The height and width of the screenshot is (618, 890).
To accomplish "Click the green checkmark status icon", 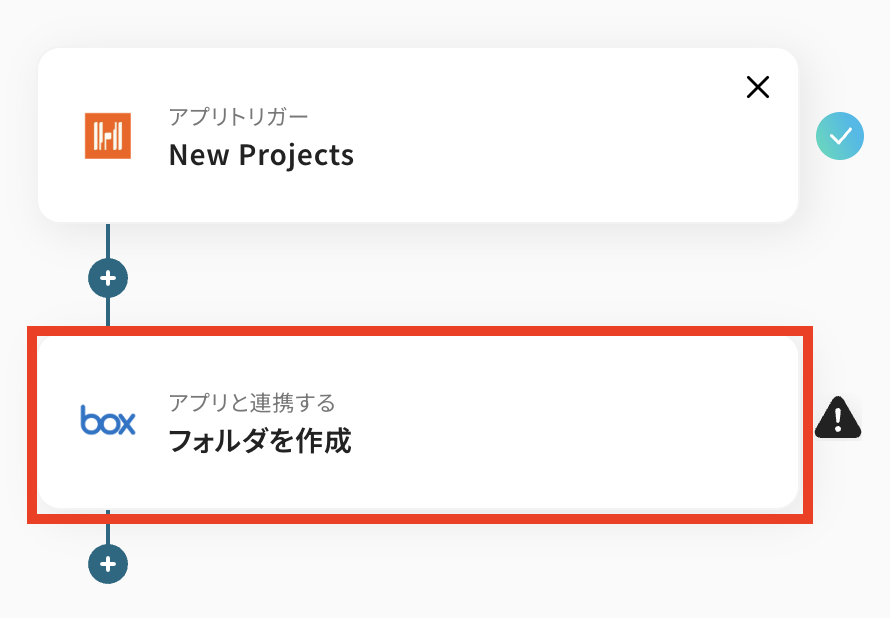I will (x=840, y=136).
